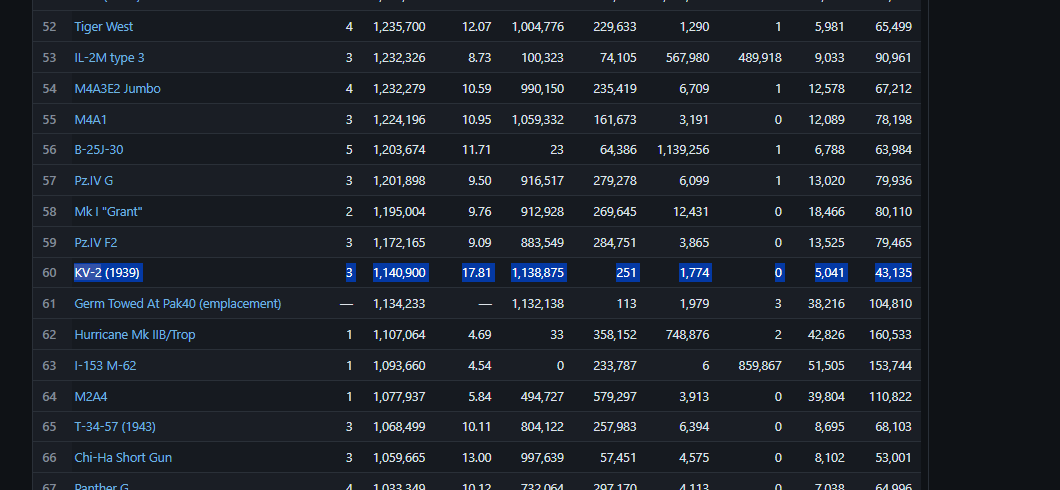Open the B-25J-30 aircraft link
Viewport: 1060px width, 490px height.
coord(99,150)
